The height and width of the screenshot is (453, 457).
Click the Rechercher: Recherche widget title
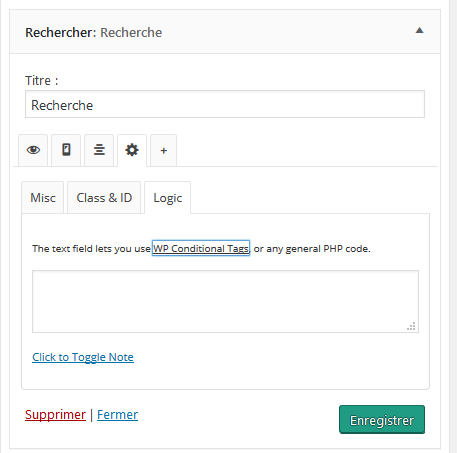click(x=94, y=33)
